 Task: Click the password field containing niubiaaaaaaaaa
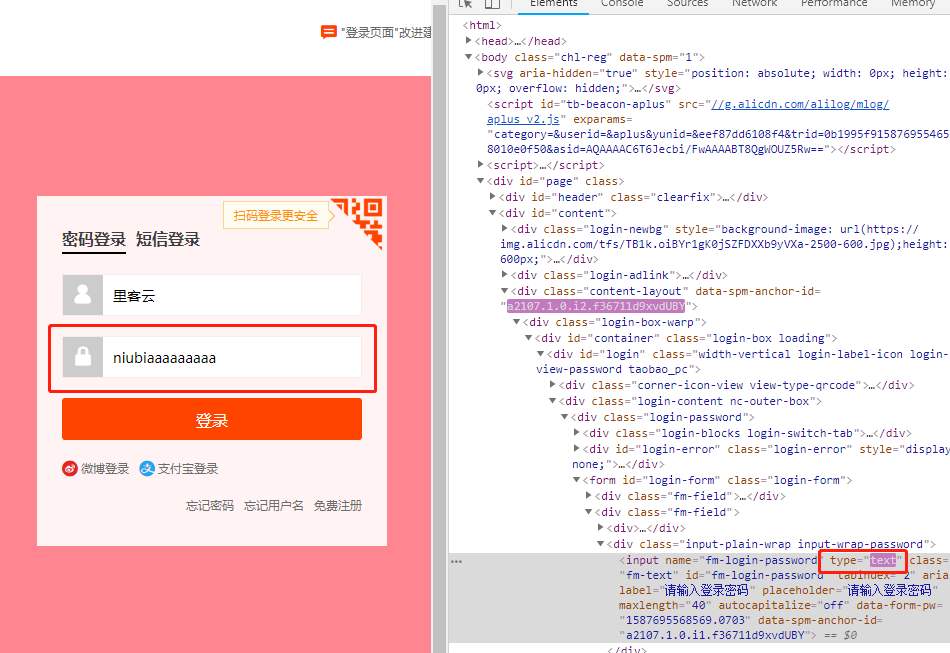[x=230, y=357]
